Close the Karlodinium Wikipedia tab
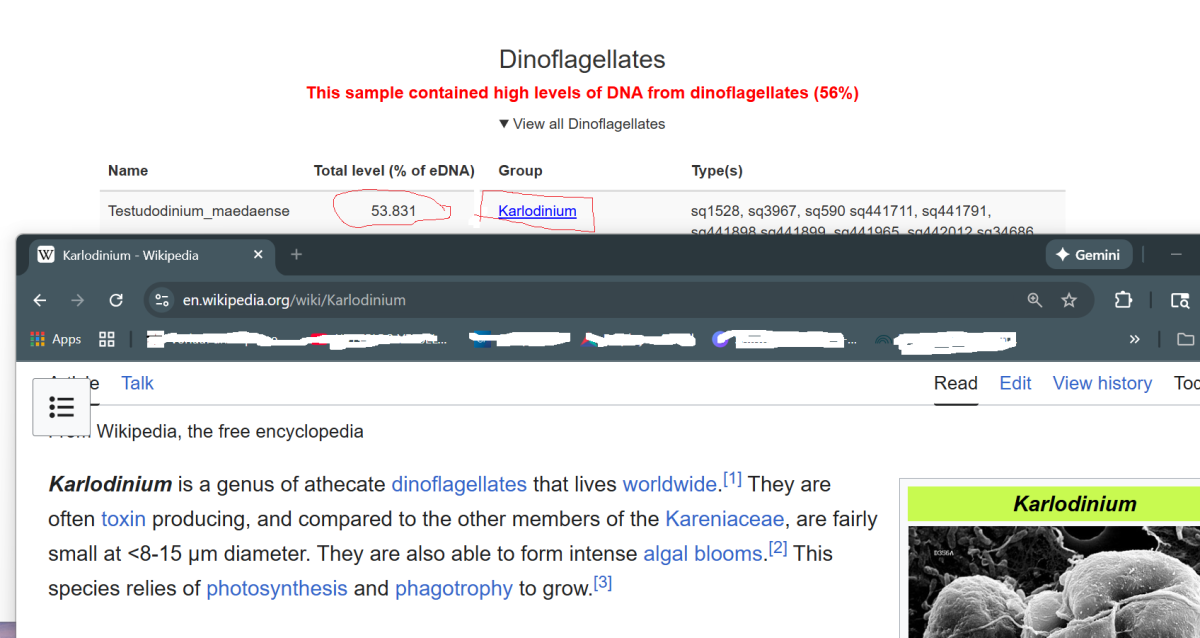Image resolution: width=1200 pixels, height=638 pixels. 258,255
